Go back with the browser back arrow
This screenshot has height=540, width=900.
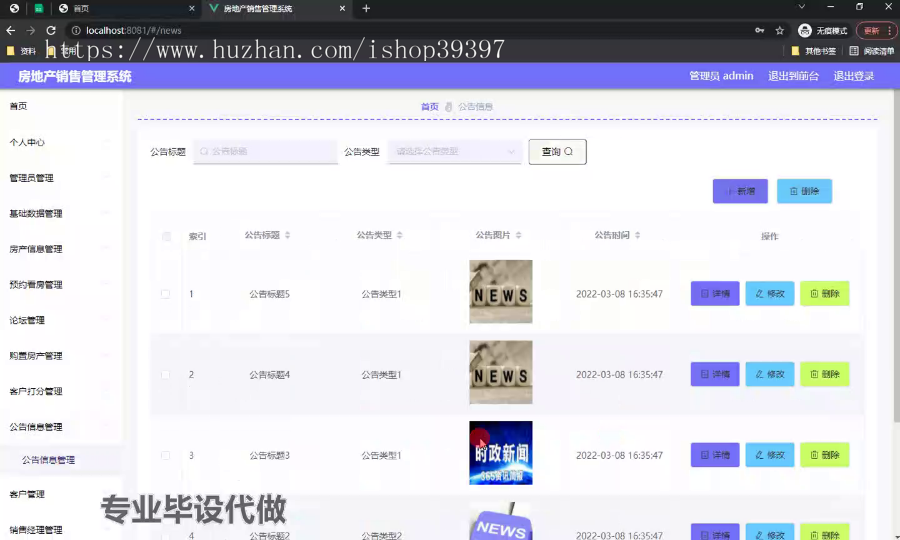click(10, 30)
